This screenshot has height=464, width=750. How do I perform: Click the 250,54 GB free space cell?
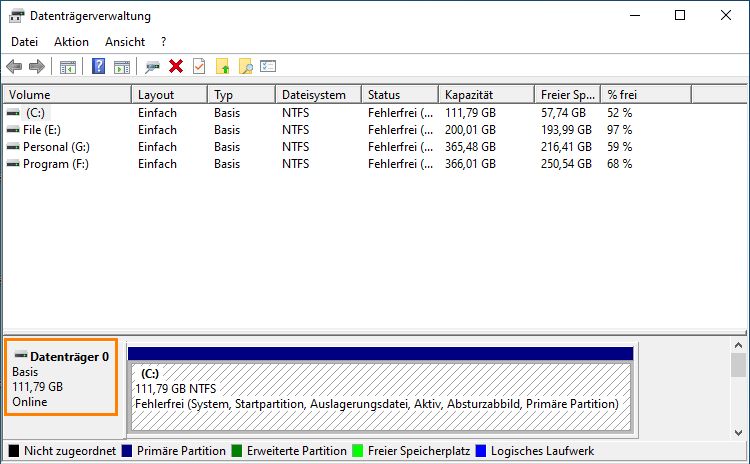coord(566,164)
